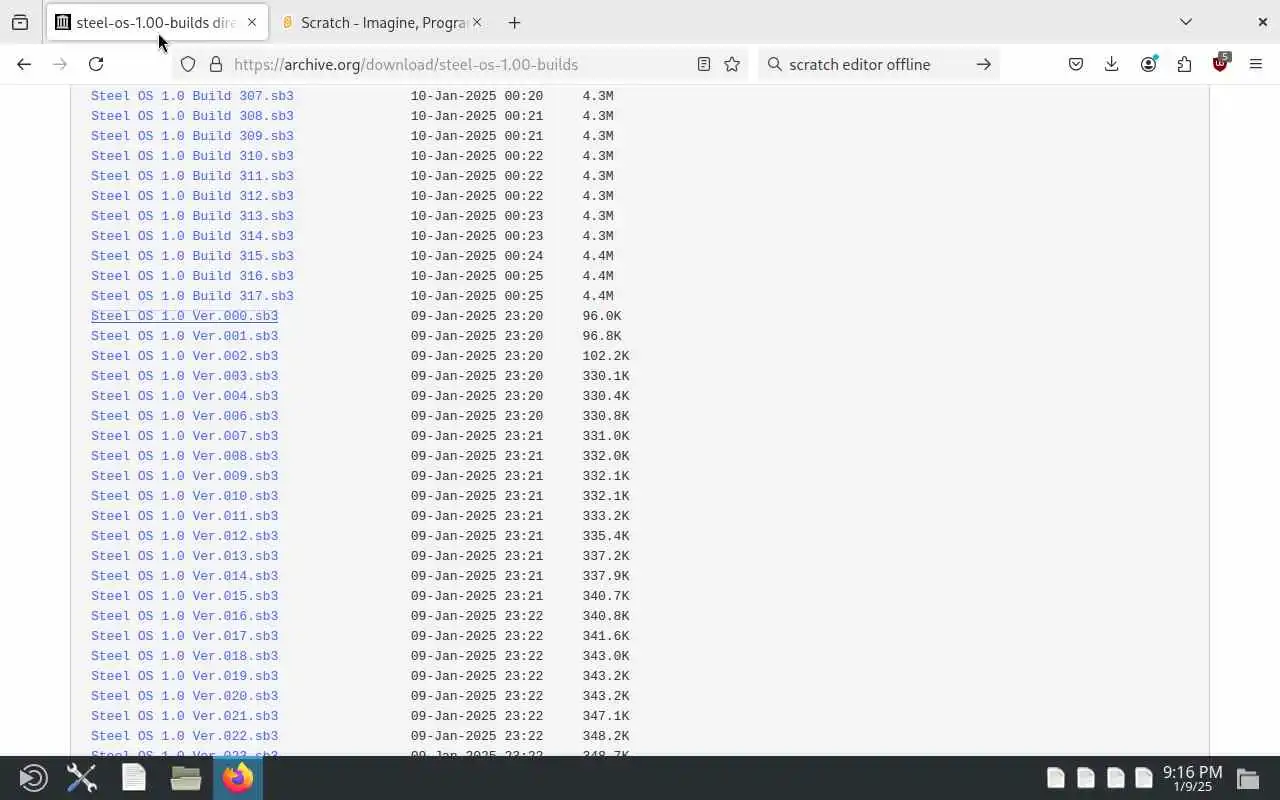Open tracking protection shield icon

188,64
